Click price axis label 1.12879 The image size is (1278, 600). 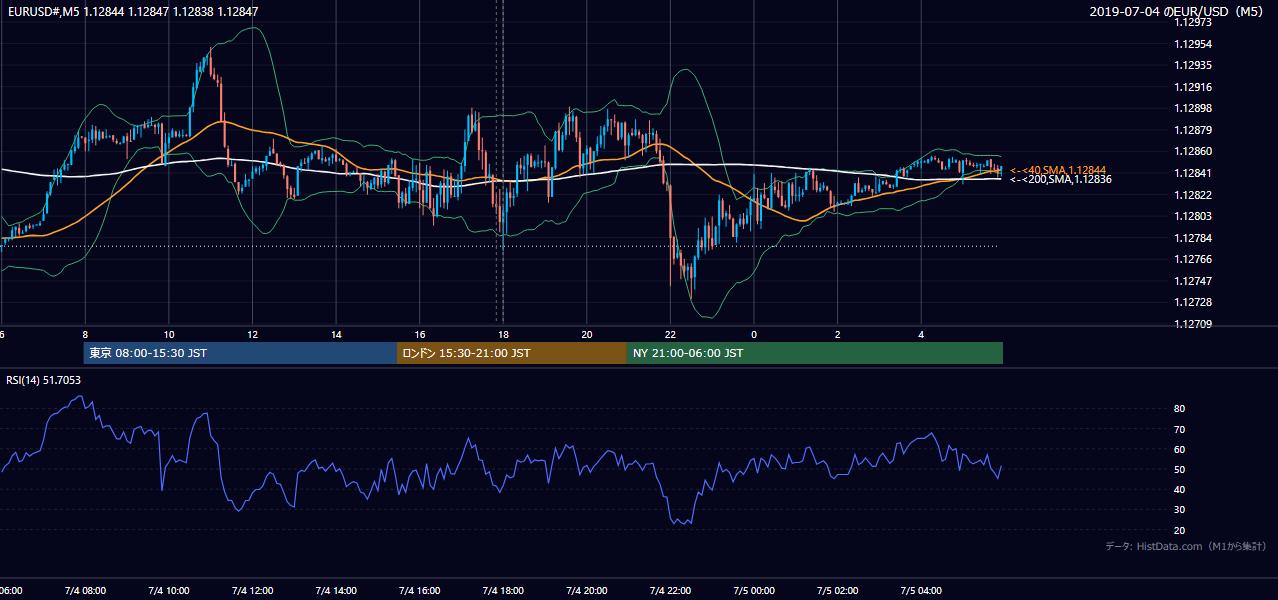click(1192, 131)
